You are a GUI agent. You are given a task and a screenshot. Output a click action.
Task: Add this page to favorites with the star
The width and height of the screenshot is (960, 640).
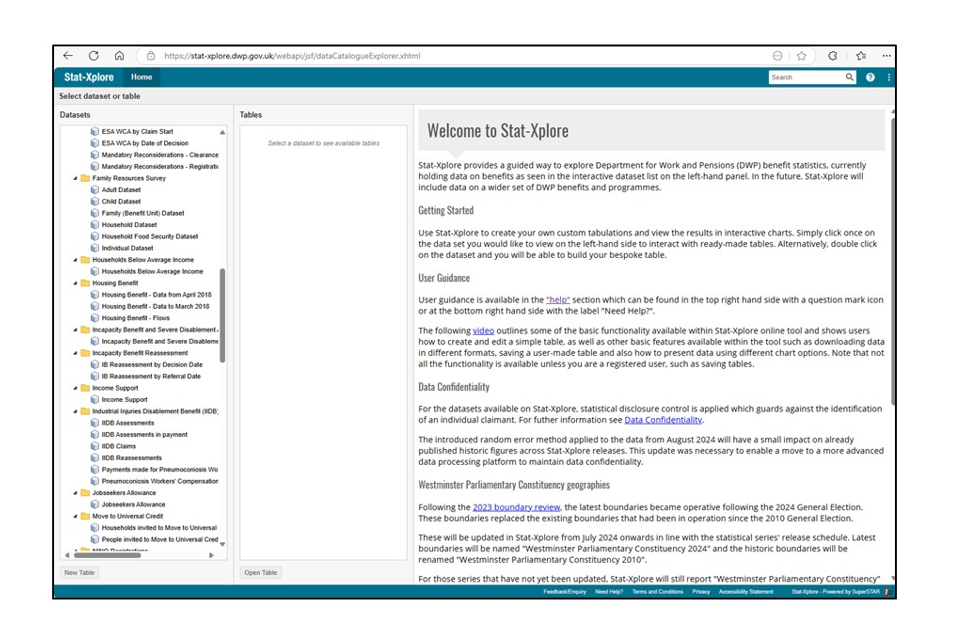[801, 56]
